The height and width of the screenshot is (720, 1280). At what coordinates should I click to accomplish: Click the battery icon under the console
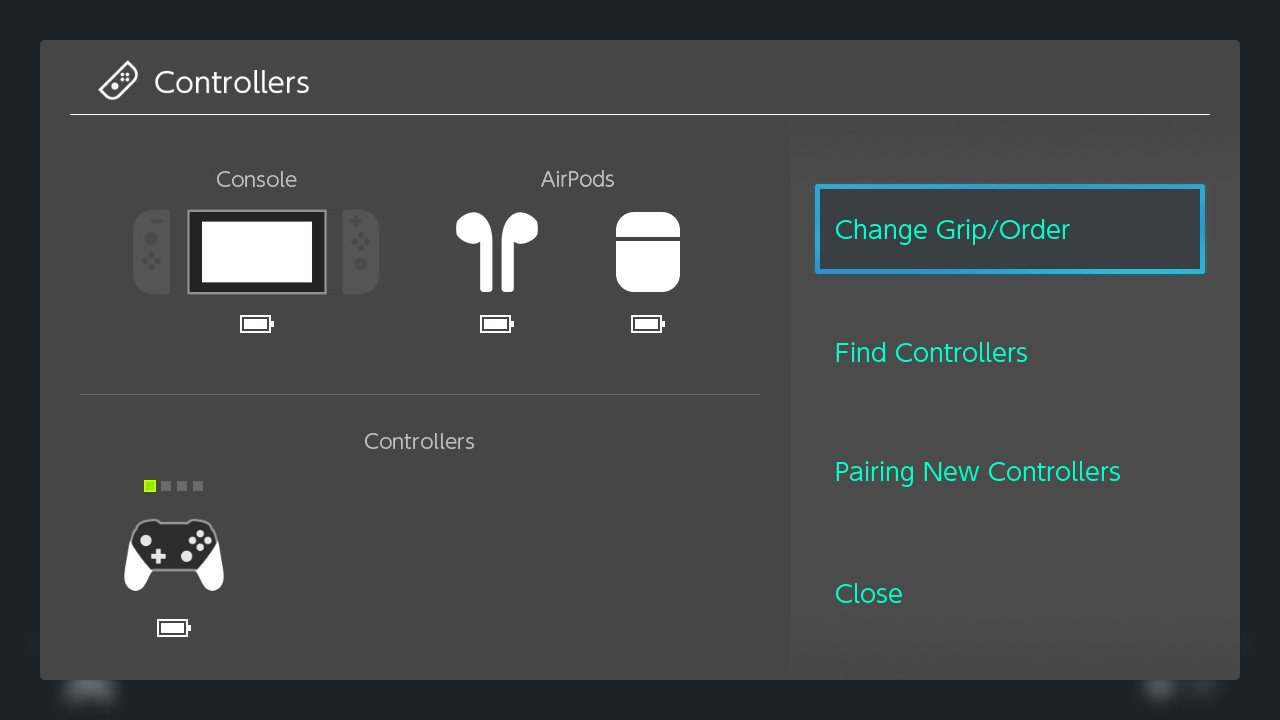coord(257,324)
